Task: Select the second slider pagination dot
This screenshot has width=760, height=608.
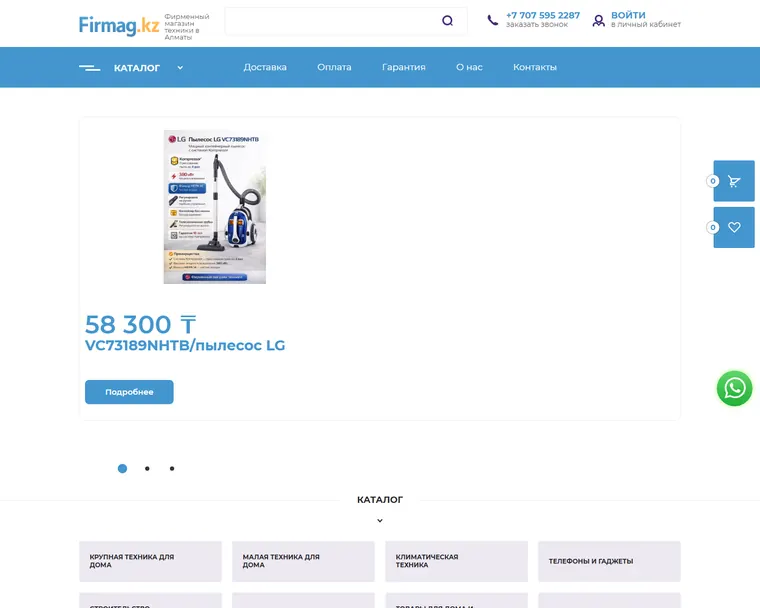Action: pos(147,468)
